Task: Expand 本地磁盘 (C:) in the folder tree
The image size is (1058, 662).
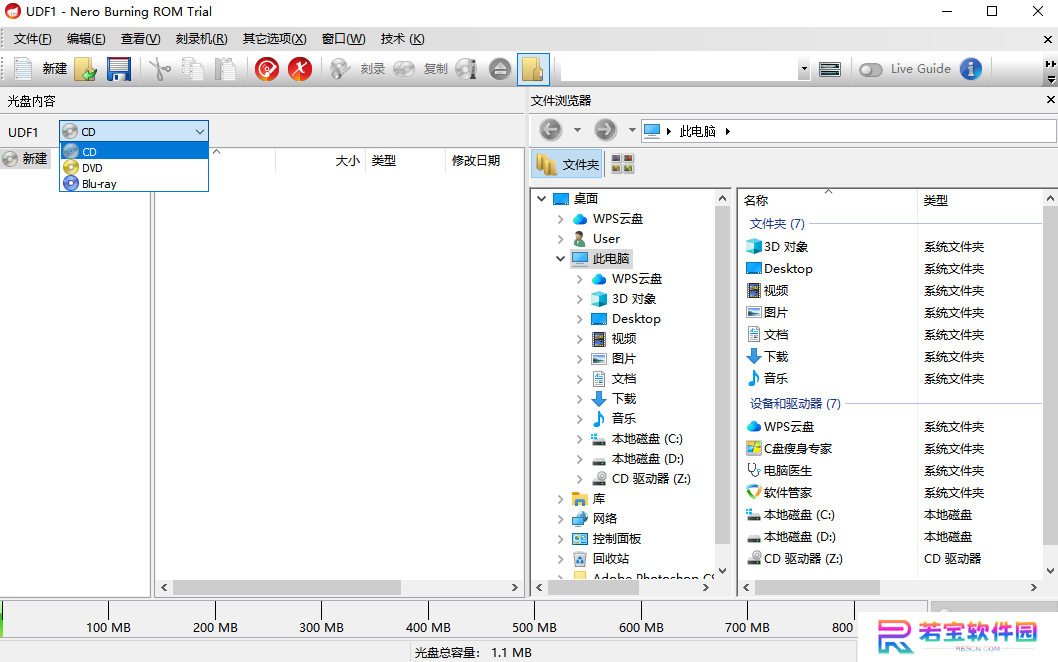Action: [x=580, y=439]
